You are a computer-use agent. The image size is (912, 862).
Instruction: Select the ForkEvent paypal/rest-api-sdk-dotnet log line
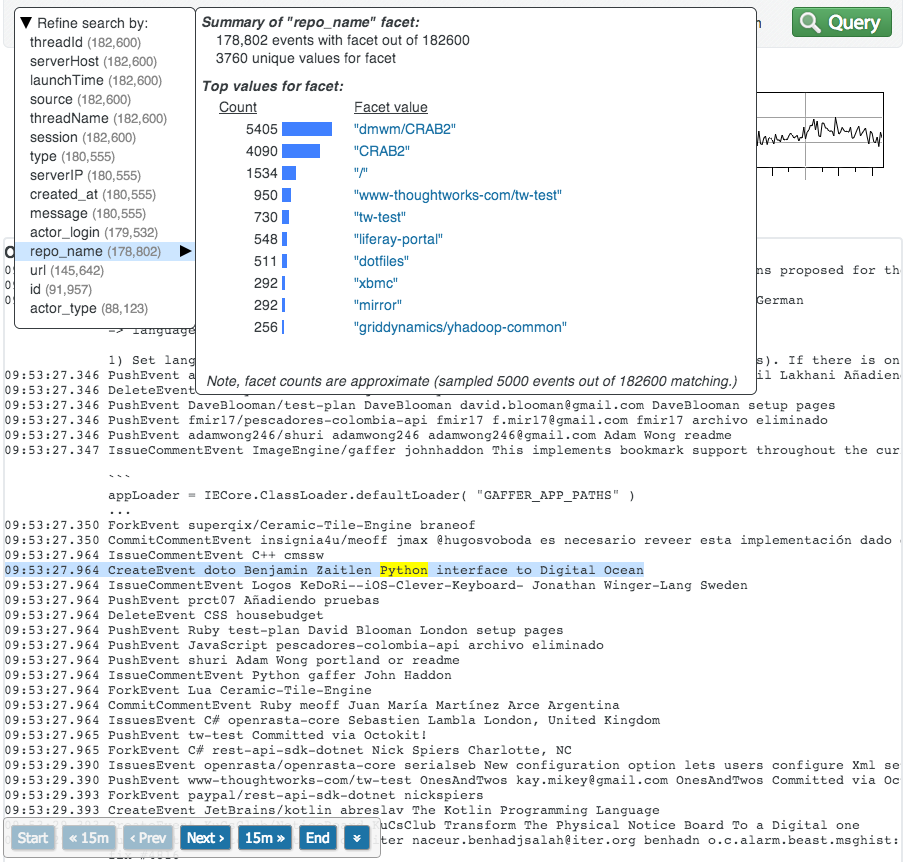tap(244, 796)
